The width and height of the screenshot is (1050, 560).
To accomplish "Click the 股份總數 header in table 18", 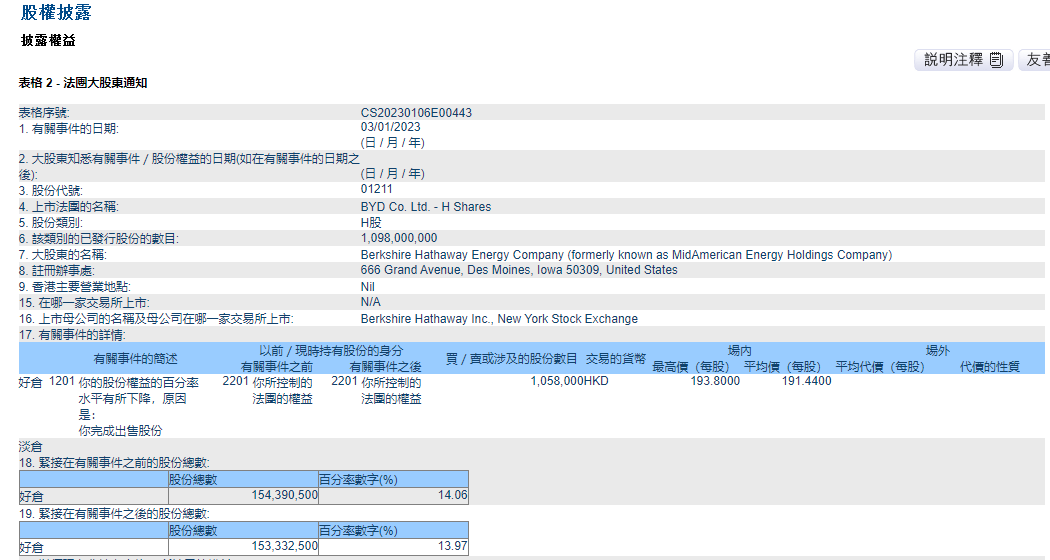I will [193, 480].
